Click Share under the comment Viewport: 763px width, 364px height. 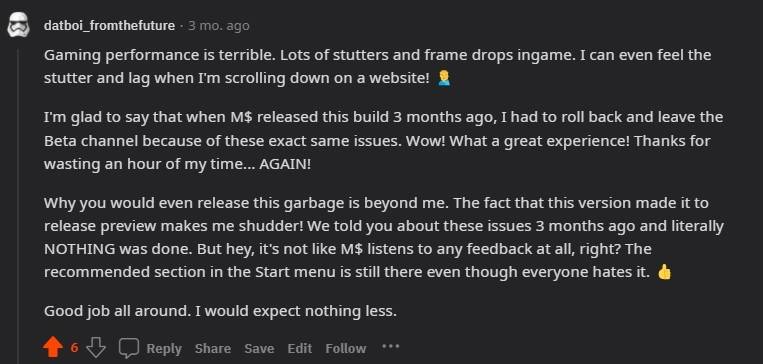pyautogui.click(x=213, y=348)
